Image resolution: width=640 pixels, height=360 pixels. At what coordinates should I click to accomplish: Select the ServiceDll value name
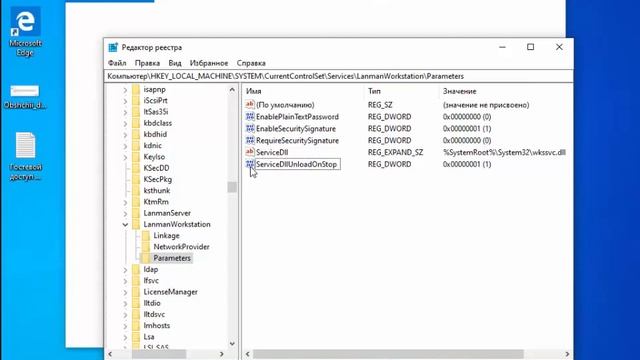(x=272, y=152)
